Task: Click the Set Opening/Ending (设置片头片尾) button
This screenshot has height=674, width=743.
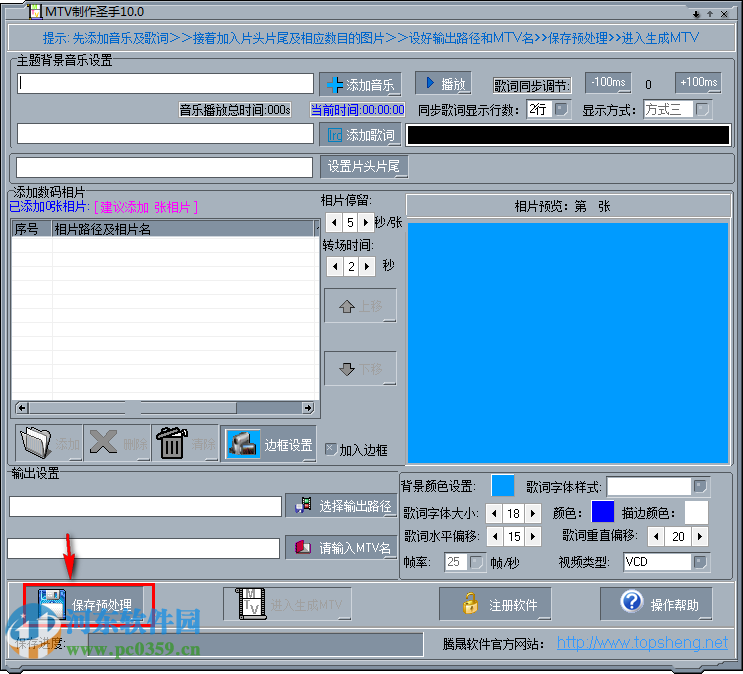Action: point(364,166)
